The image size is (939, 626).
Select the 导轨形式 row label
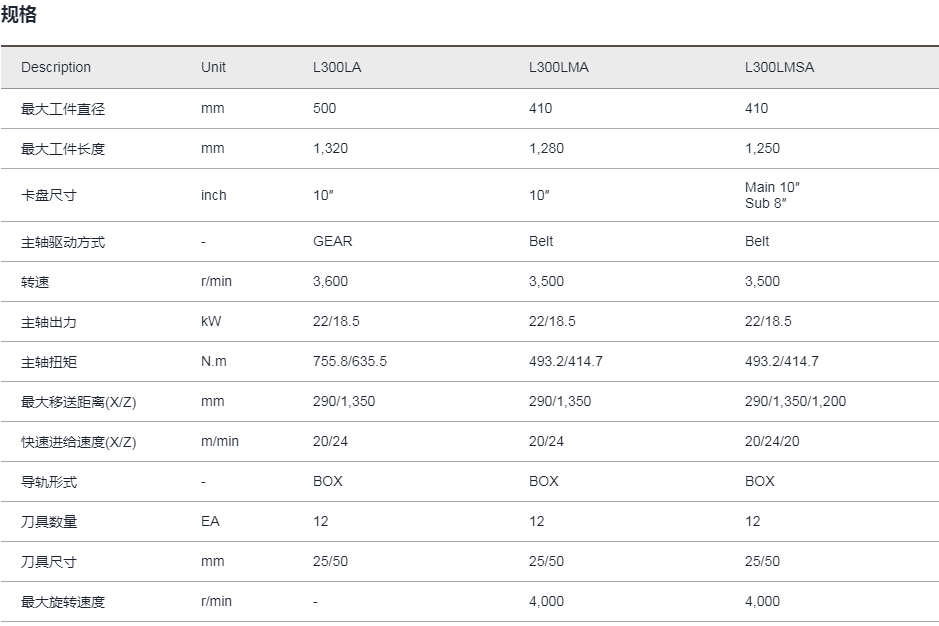tap(49, 482)
